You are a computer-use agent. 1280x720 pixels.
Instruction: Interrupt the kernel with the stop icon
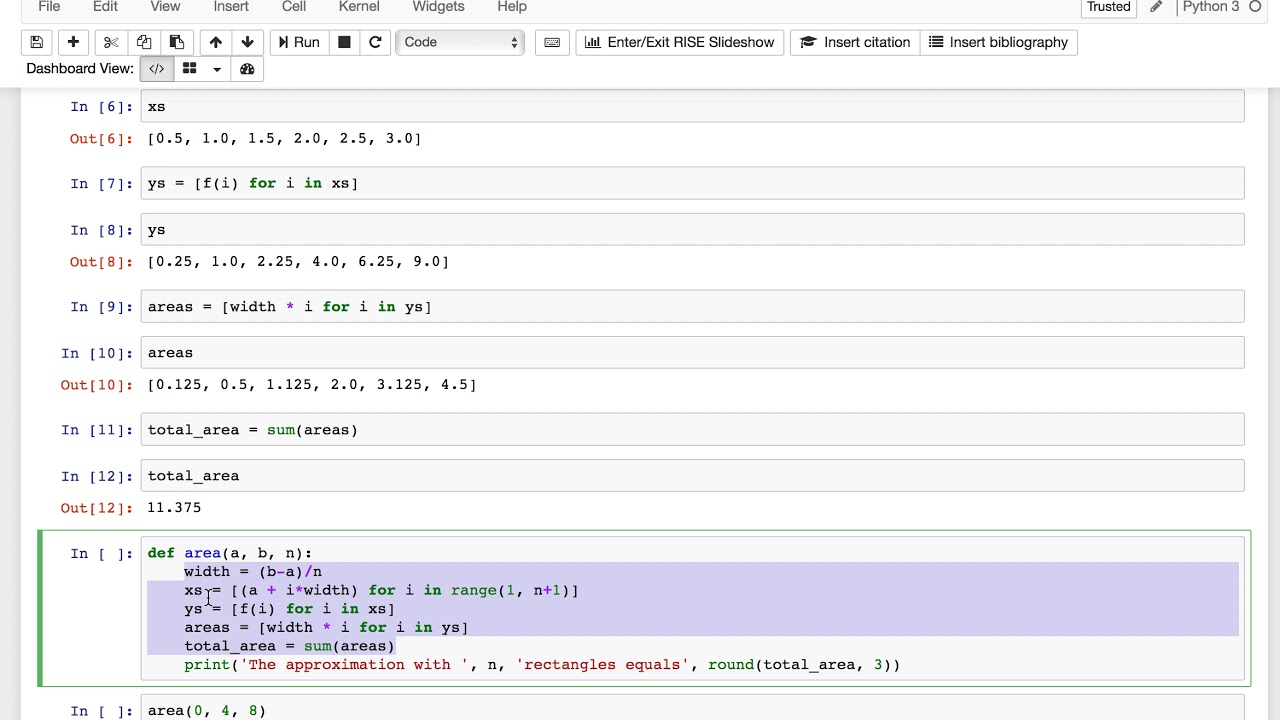pyautogui.click(x=344, y=42)
